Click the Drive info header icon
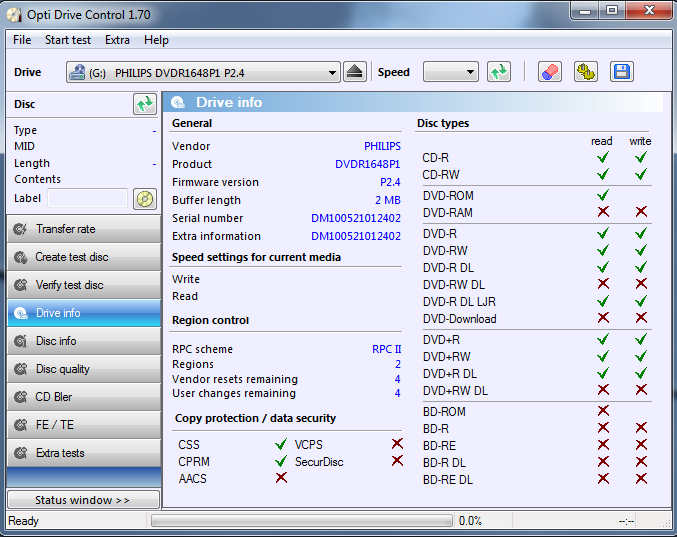Image resolution: width=677 pixels, height=537 pixels. pyautogui.click(x=178, y=102)
